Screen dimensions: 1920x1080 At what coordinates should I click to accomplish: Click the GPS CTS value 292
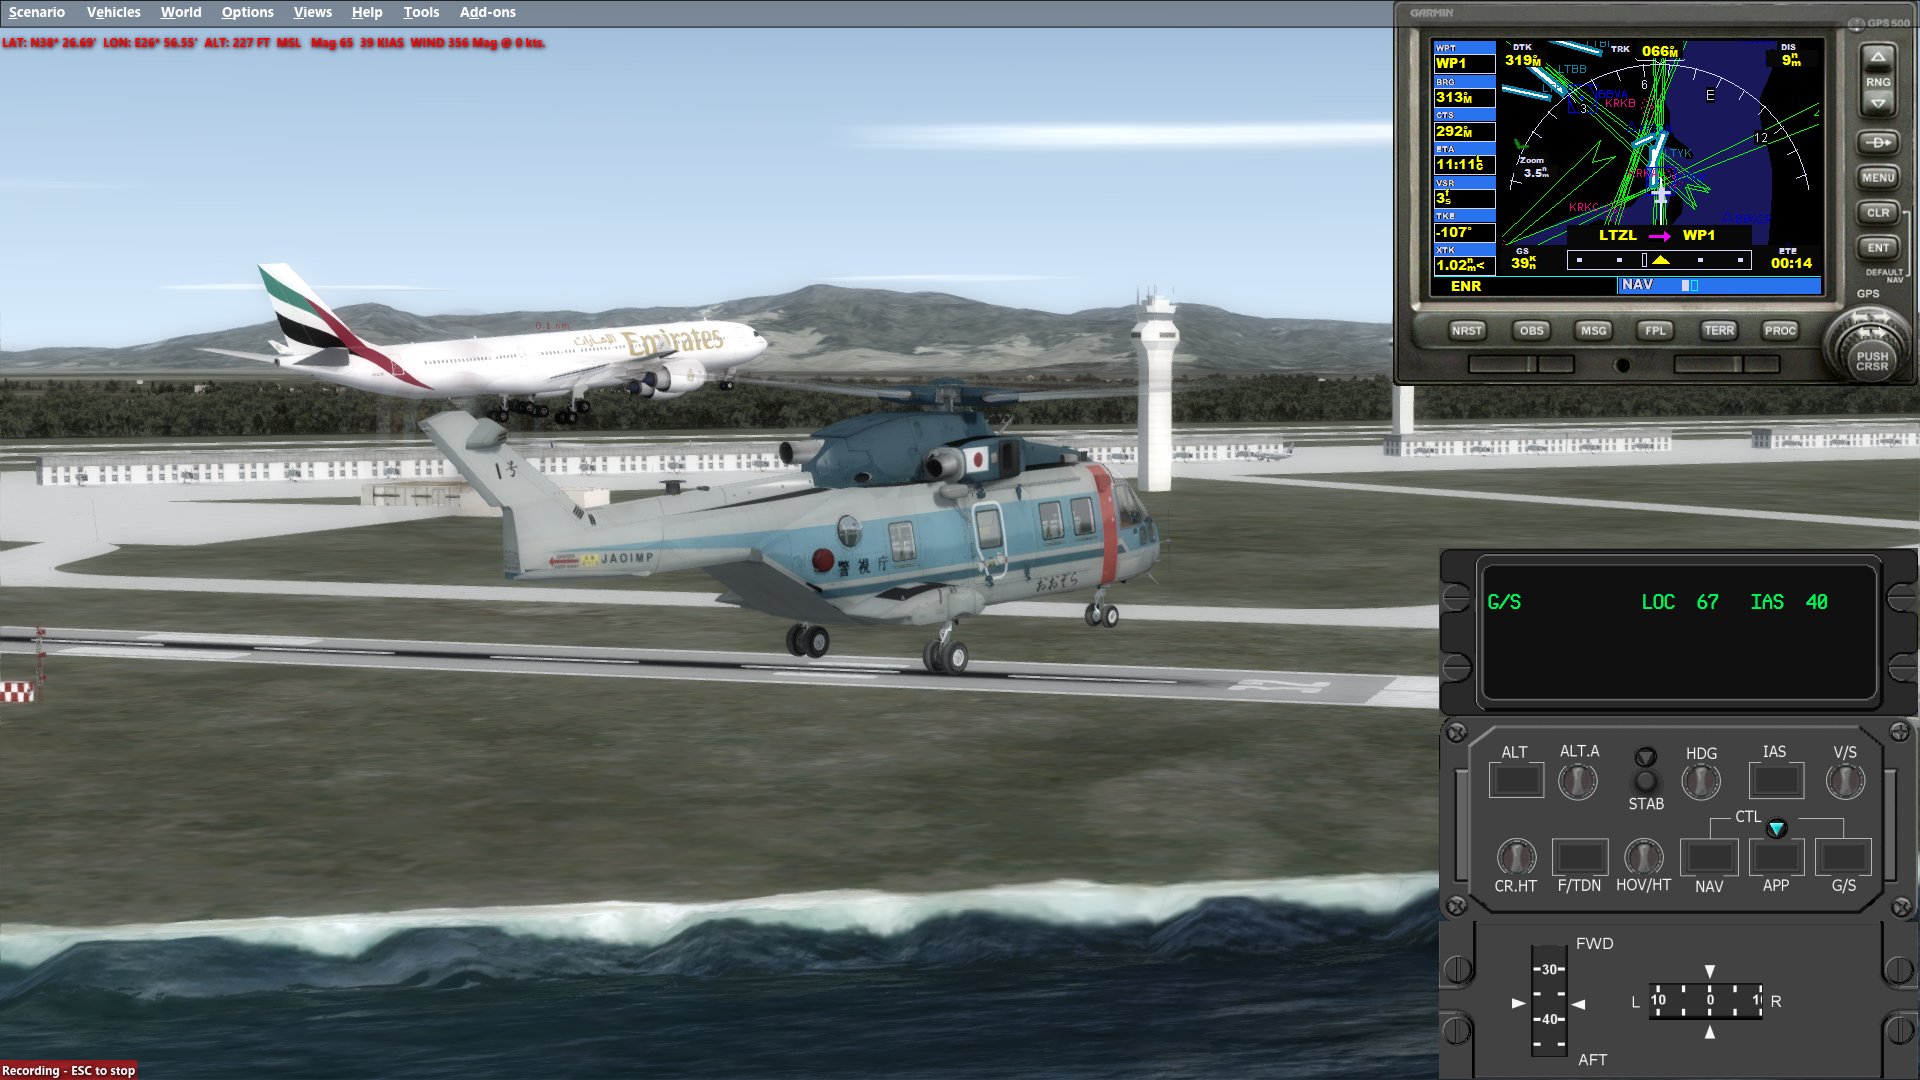pos(1464,131)
